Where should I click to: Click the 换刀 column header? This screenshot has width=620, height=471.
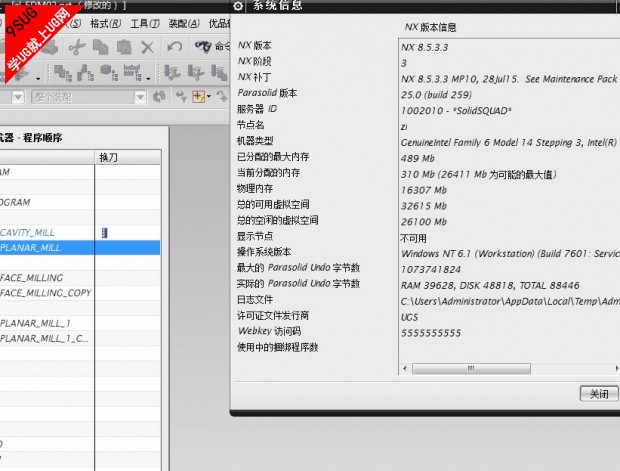point(128,157)
